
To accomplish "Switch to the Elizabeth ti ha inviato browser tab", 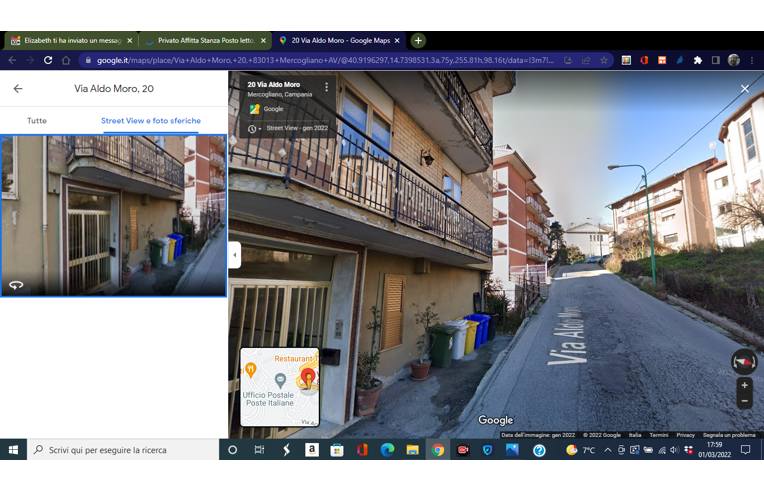I will click(x=71, y=41).
